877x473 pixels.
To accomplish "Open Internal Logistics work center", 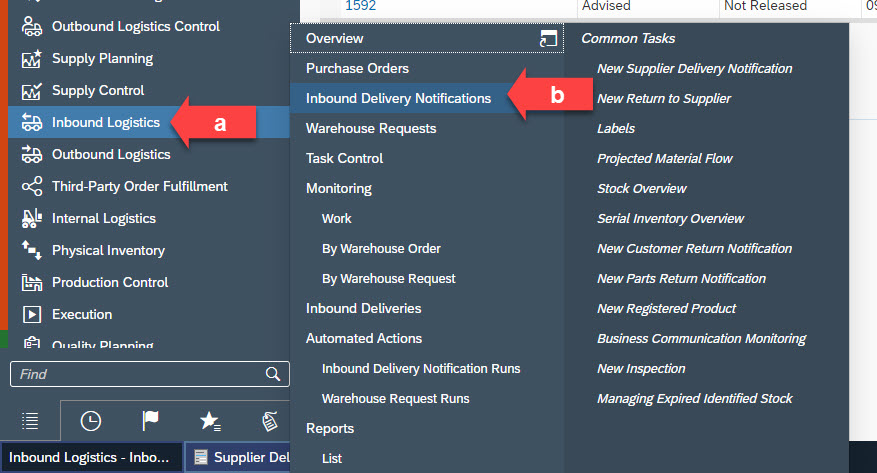I will [104, 219].
